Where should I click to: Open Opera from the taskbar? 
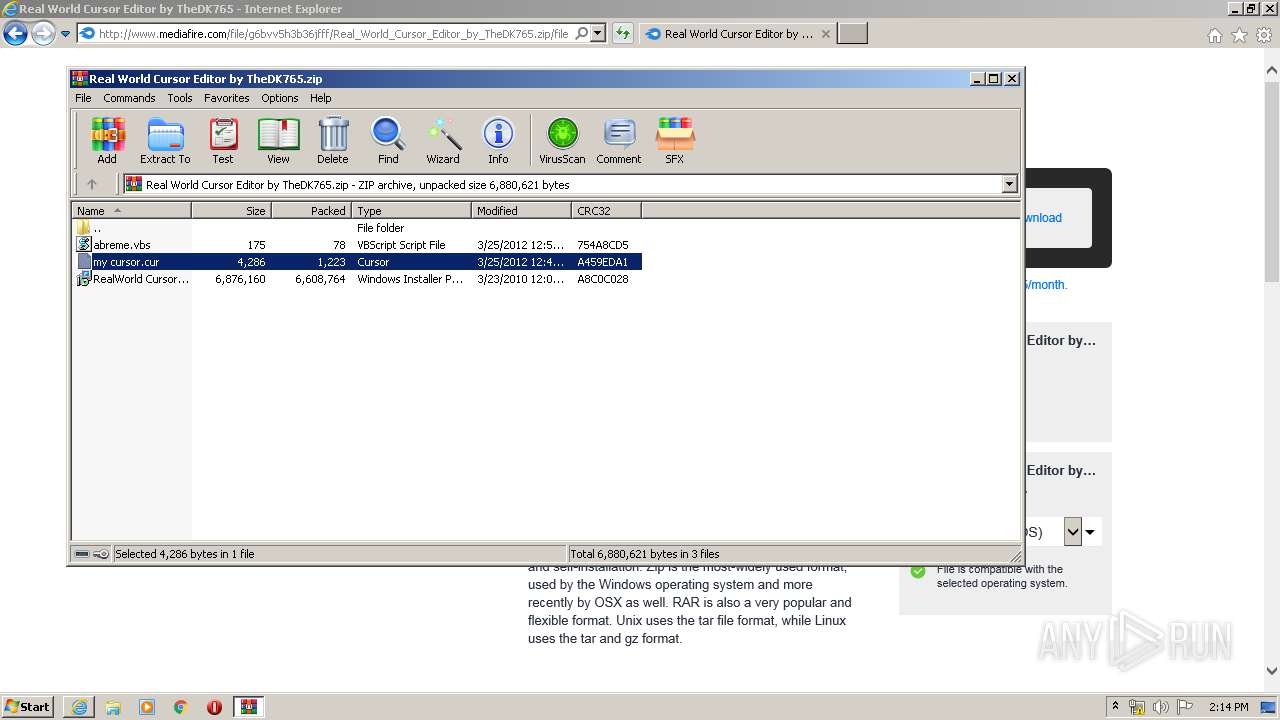click(x=214, y=707)
